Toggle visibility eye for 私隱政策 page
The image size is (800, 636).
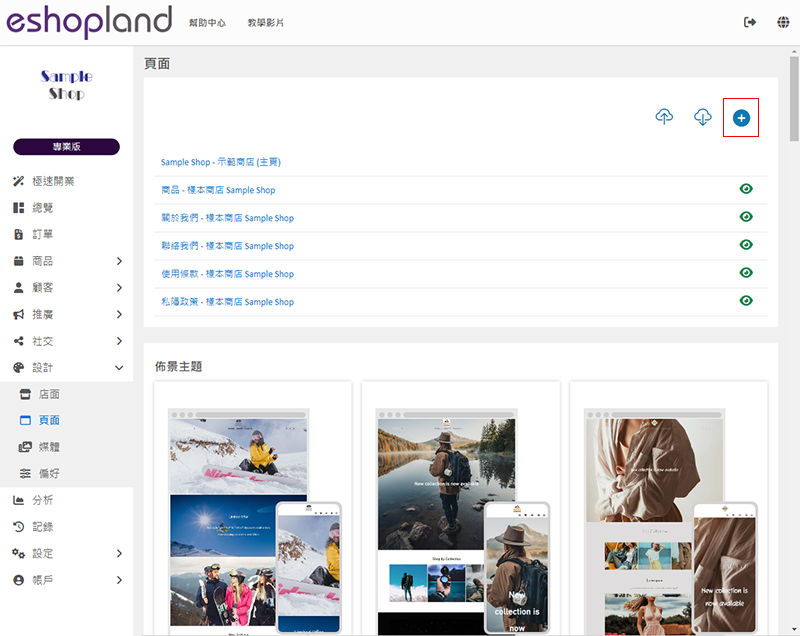(x=746, y=301)
